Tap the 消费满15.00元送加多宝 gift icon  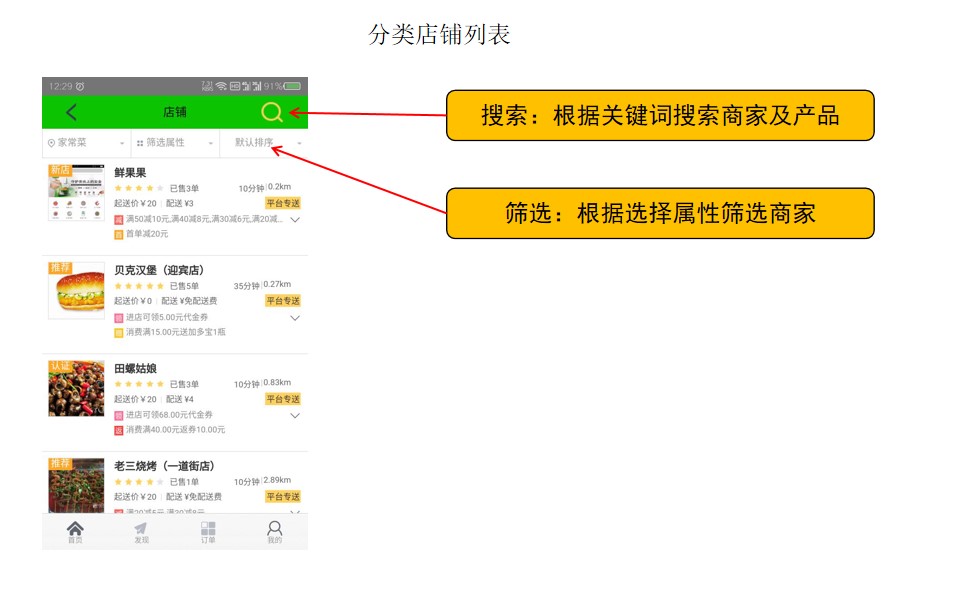119,332
